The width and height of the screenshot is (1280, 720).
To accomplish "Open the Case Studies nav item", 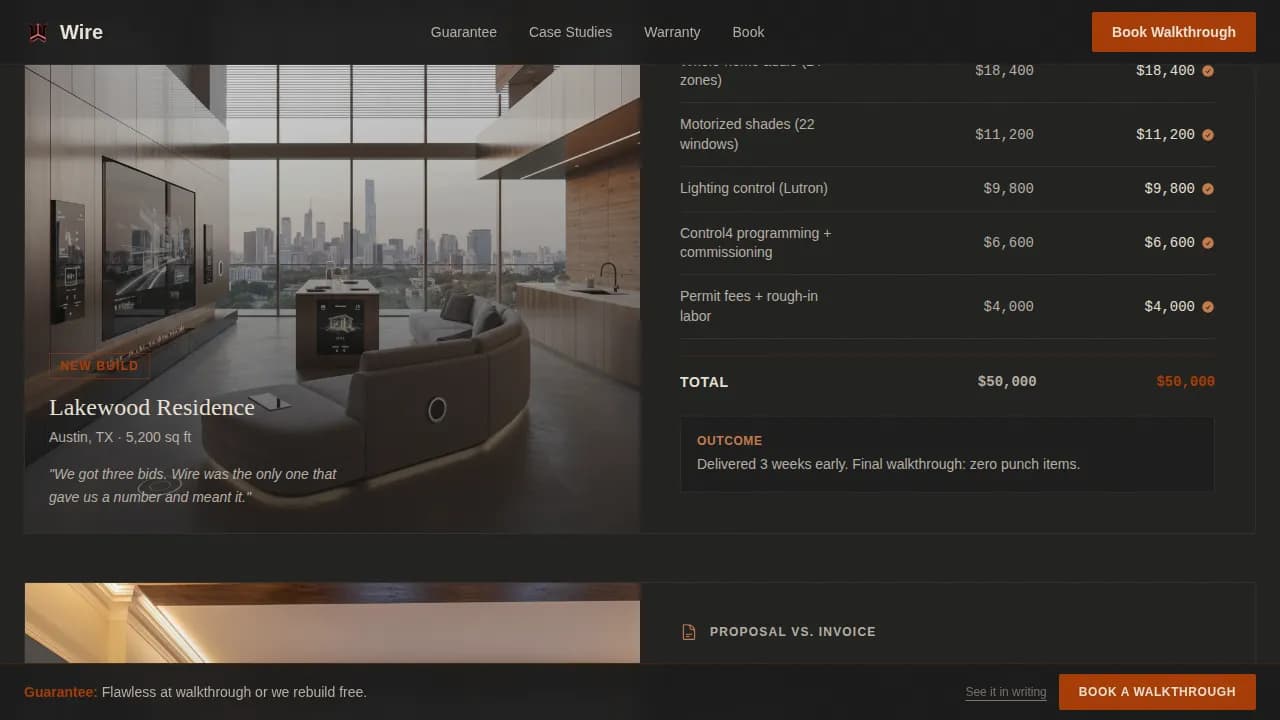I will pyautogui.click(x=570, y=32).
